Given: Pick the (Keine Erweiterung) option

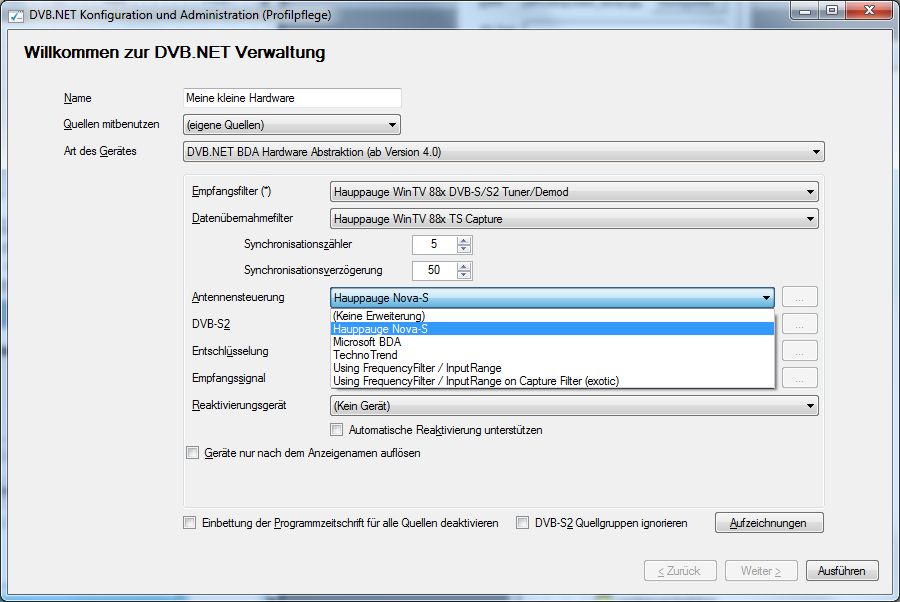Looking at the screenshot, I should click(379, 316).
